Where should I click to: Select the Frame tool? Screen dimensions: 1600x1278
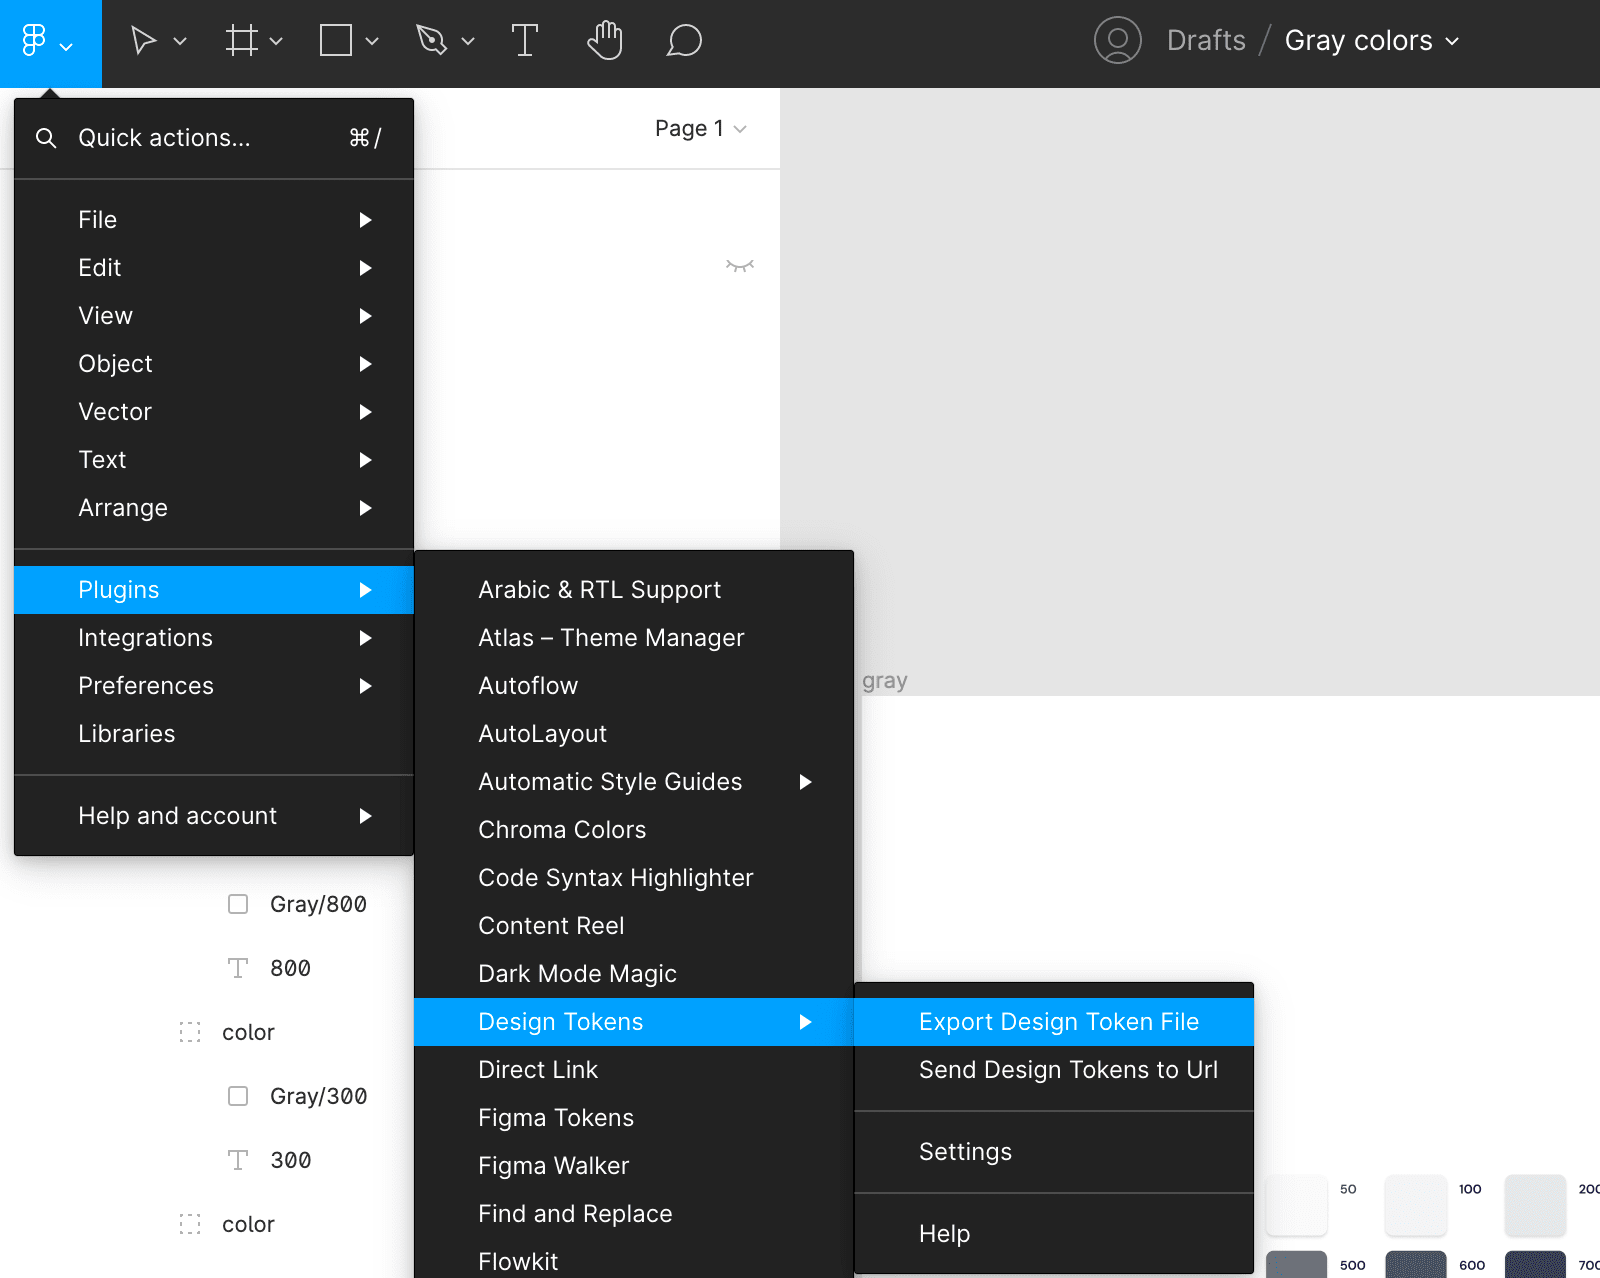coord(241,41)
